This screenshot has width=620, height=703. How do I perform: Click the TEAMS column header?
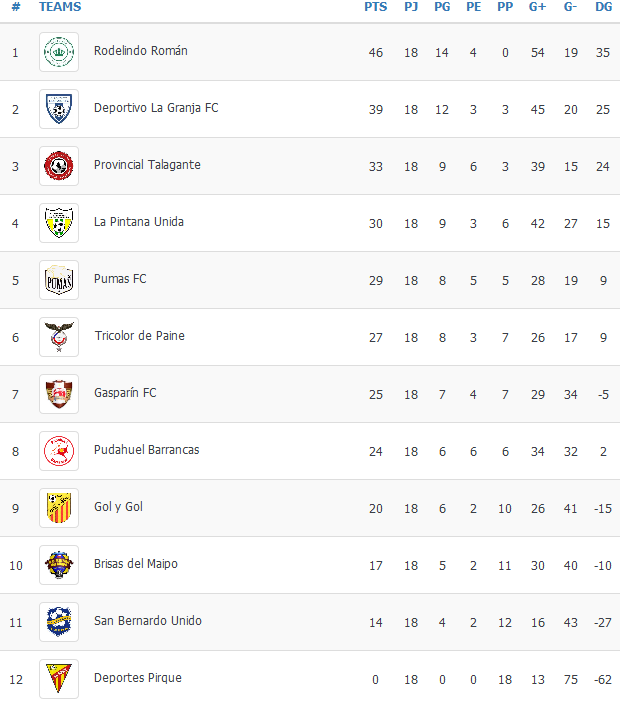60,7
